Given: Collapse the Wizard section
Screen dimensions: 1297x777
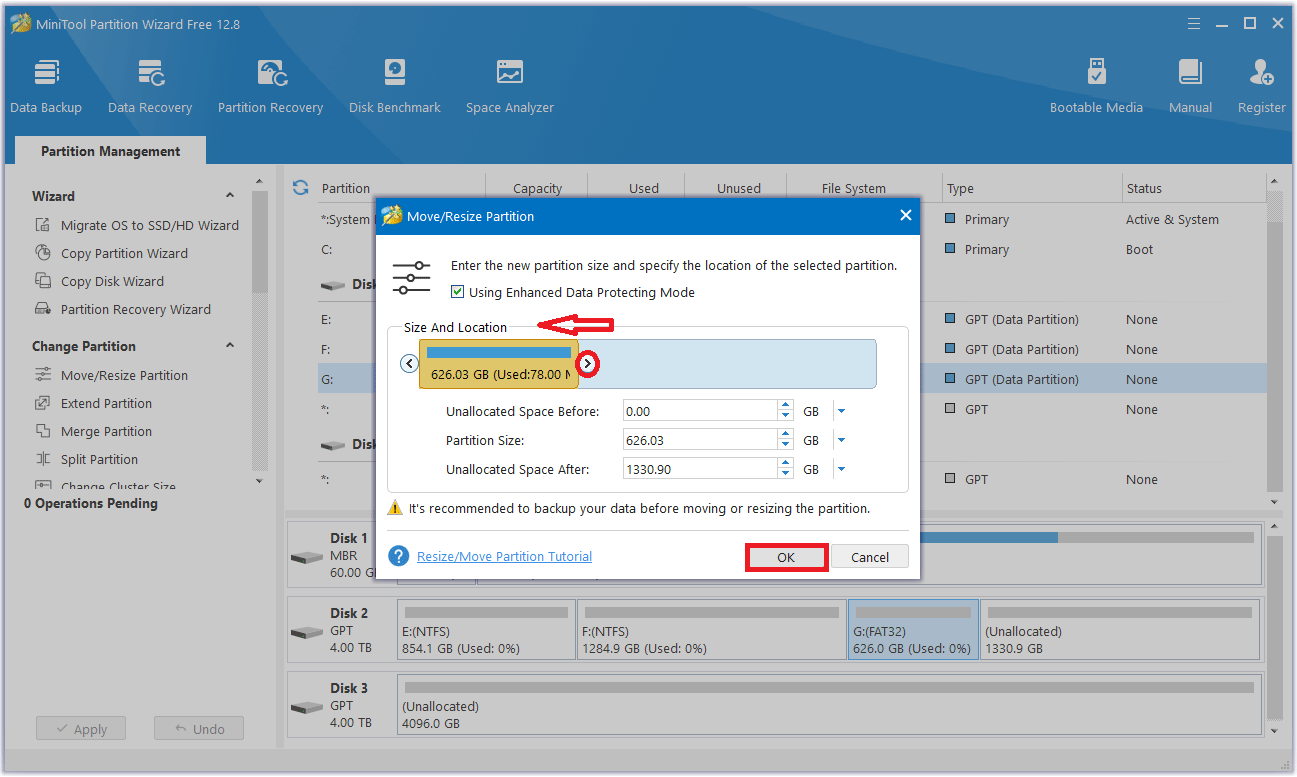Looking at the screenshot, I should (230, 196).
